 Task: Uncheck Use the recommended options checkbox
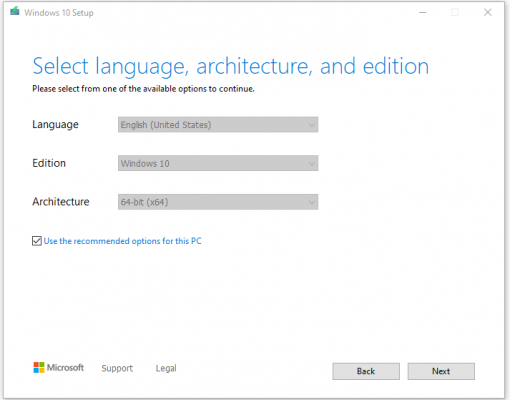click(37, 241)
